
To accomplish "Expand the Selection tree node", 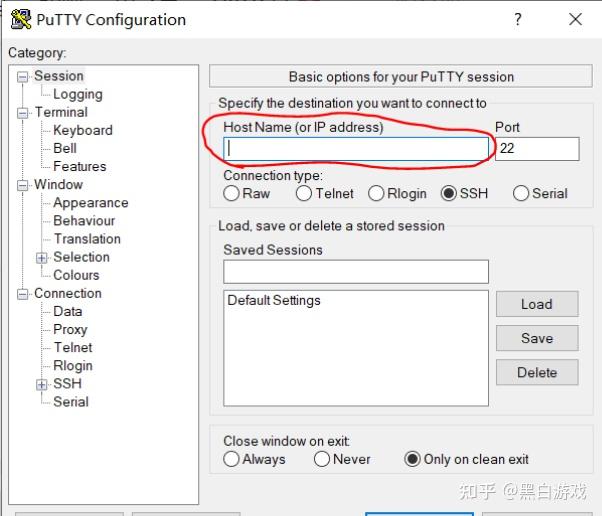I will (41, 258).
